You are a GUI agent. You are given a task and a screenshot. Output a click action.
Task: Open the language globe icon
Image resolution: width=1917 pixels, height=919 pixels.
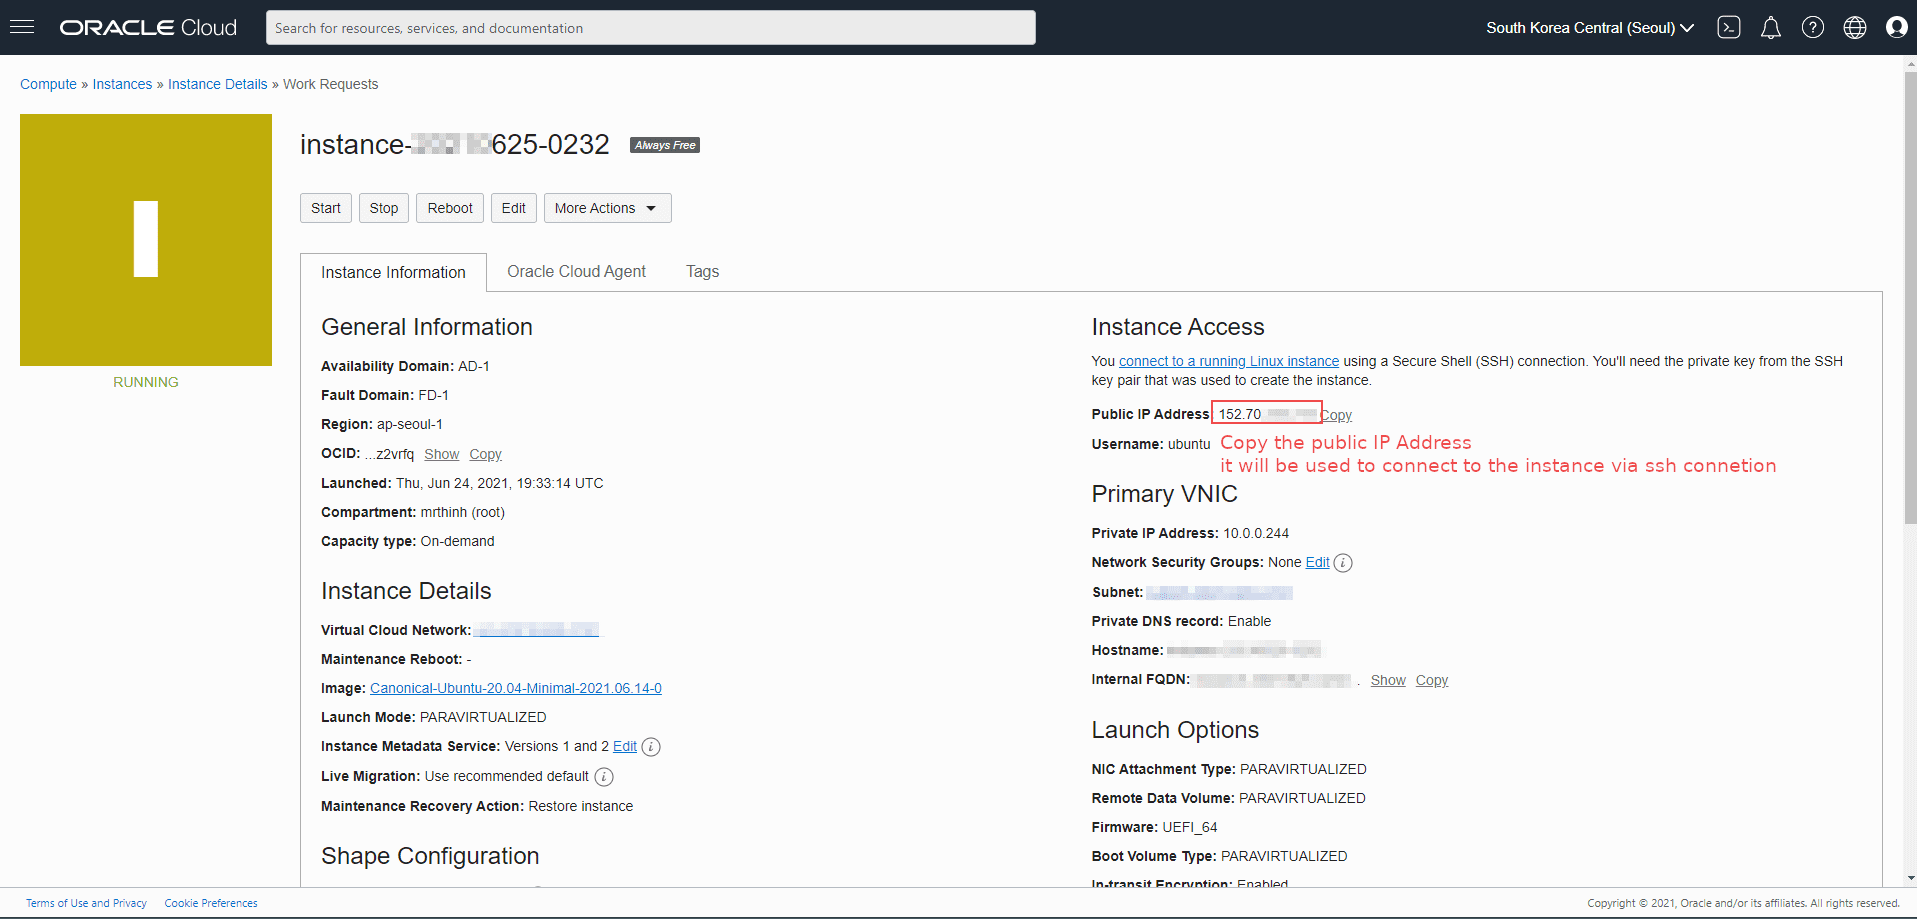click(x=1855, y=28)
